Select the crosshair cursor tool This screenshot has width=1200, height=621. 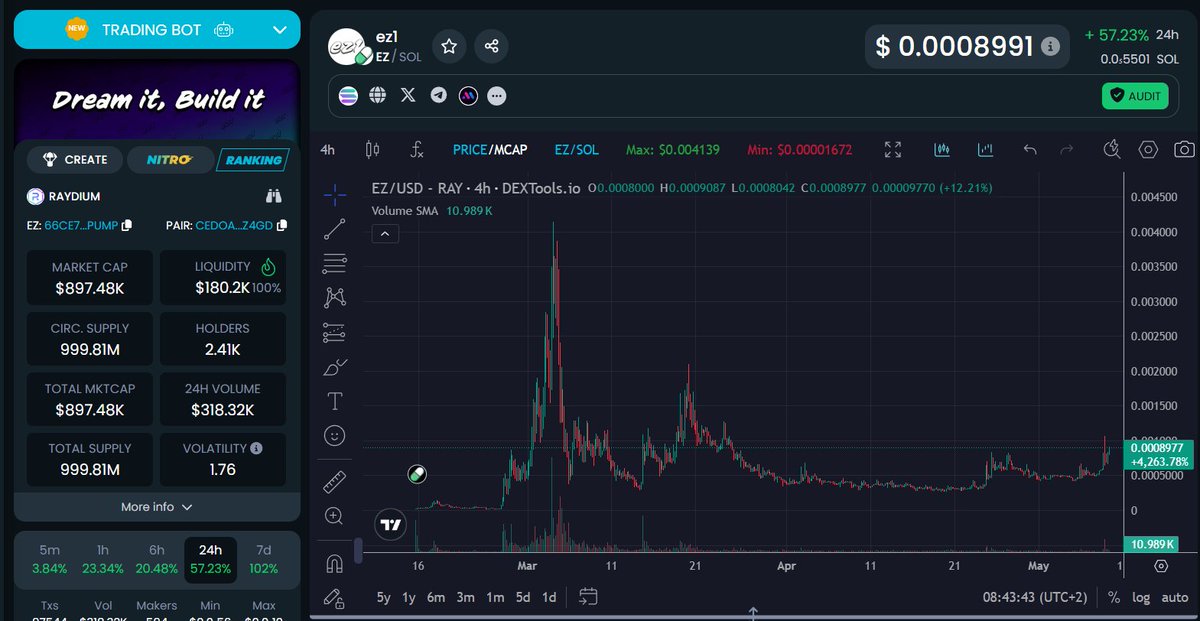(x=335, y=193)
